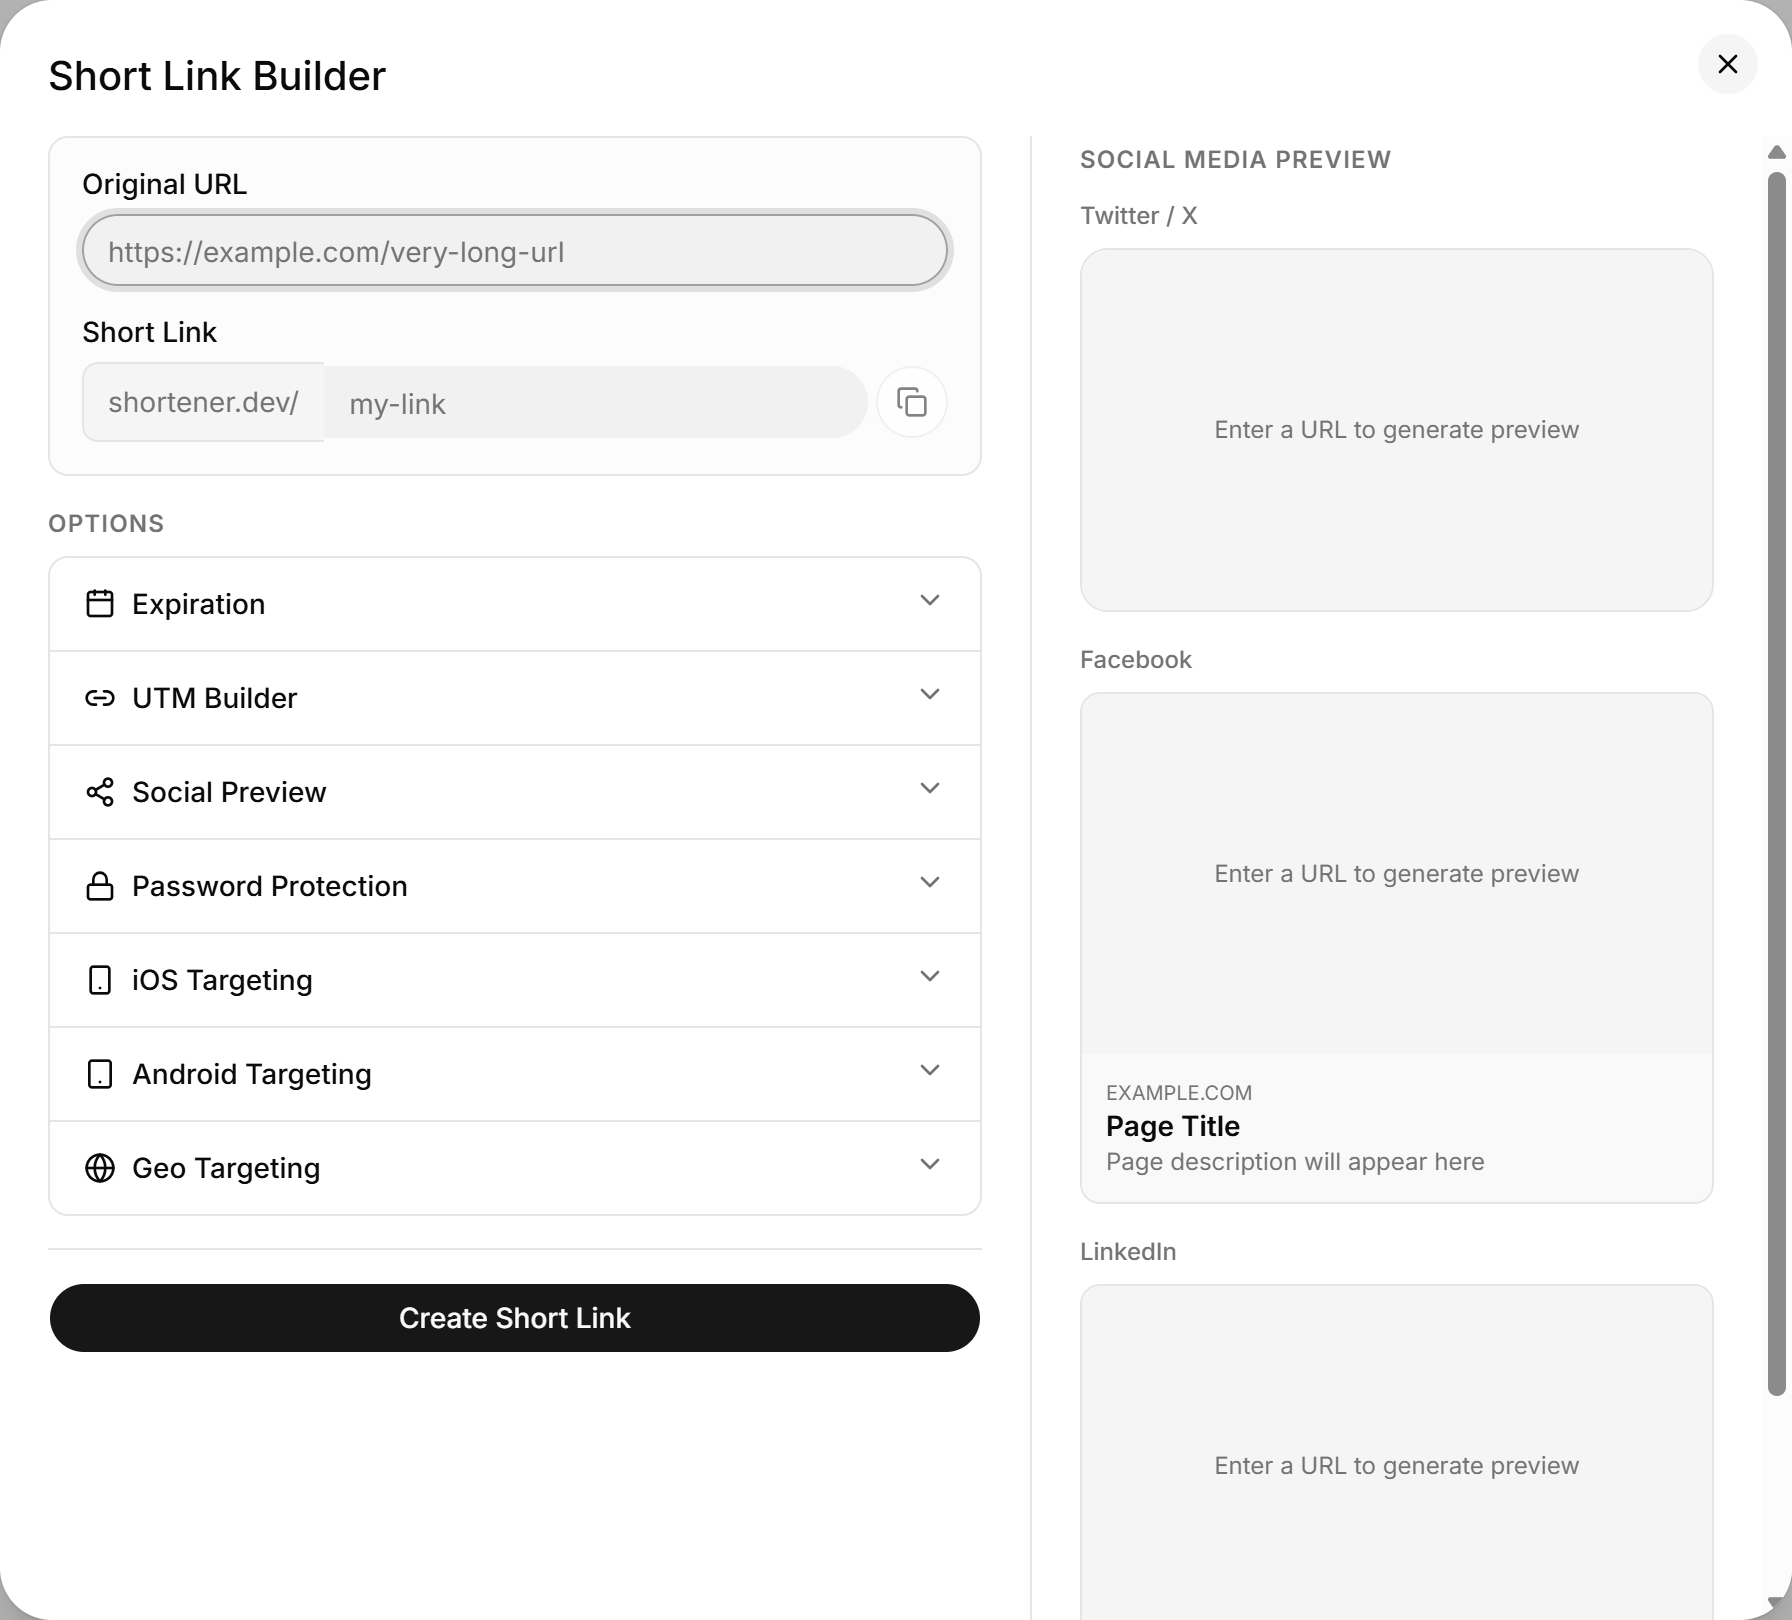Click the chain-link icon beside UTM Builder

point(100,698)
